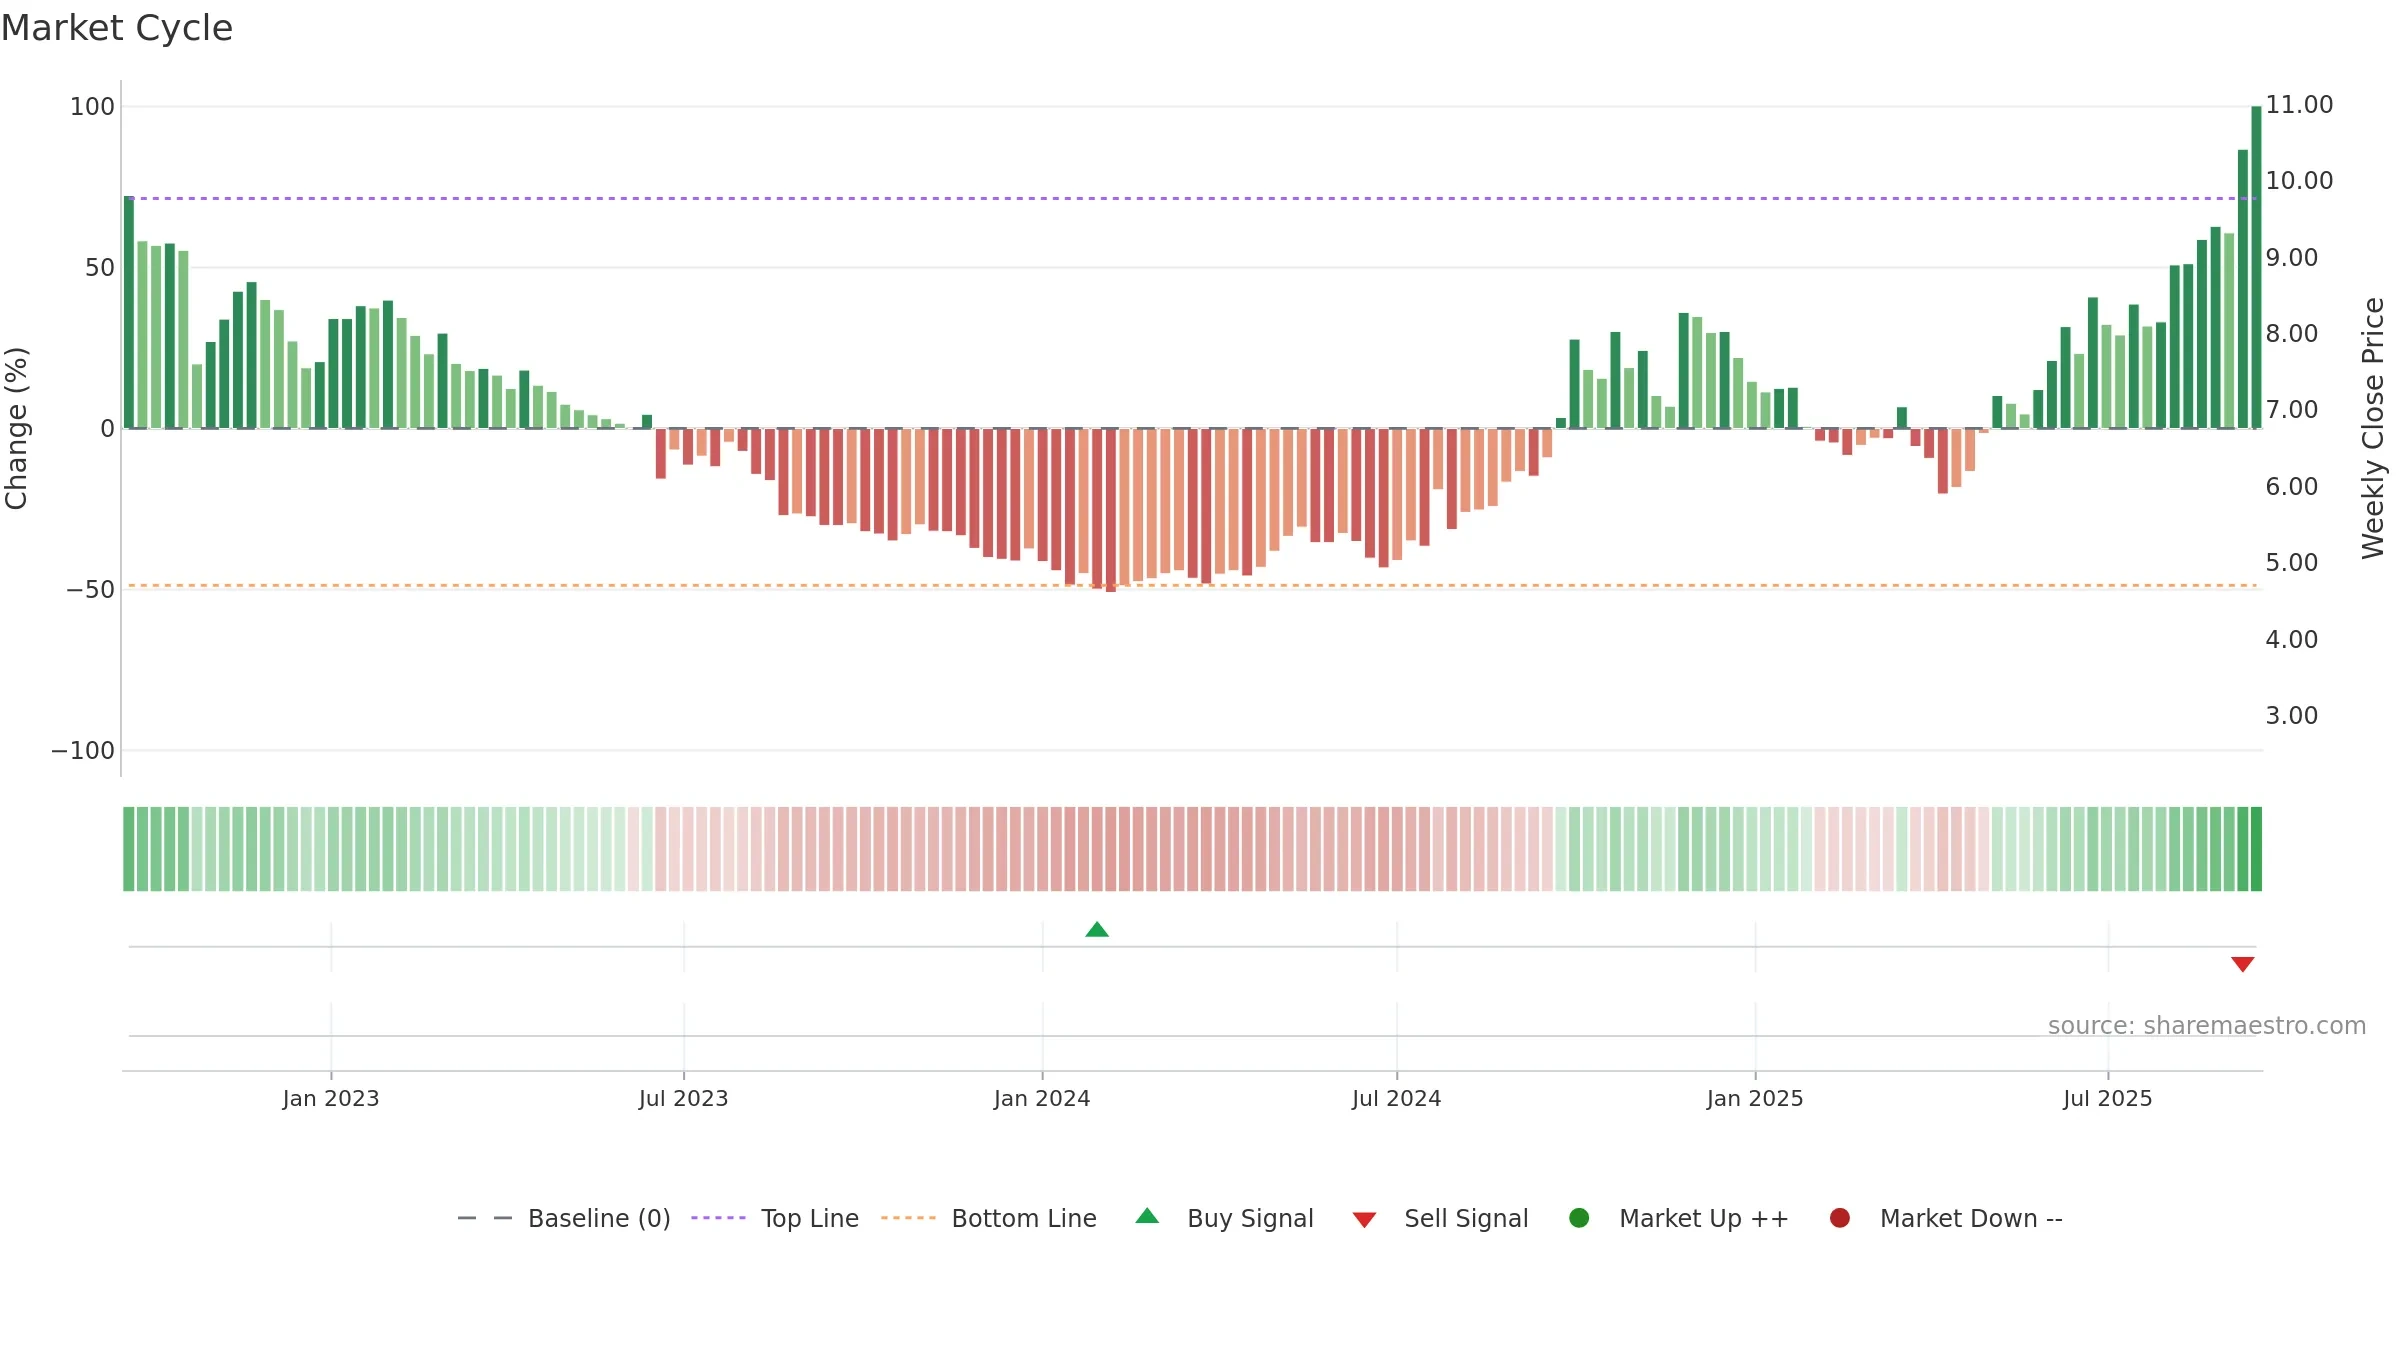Click the dark red circle Market Down icon

[1839, 1218]
